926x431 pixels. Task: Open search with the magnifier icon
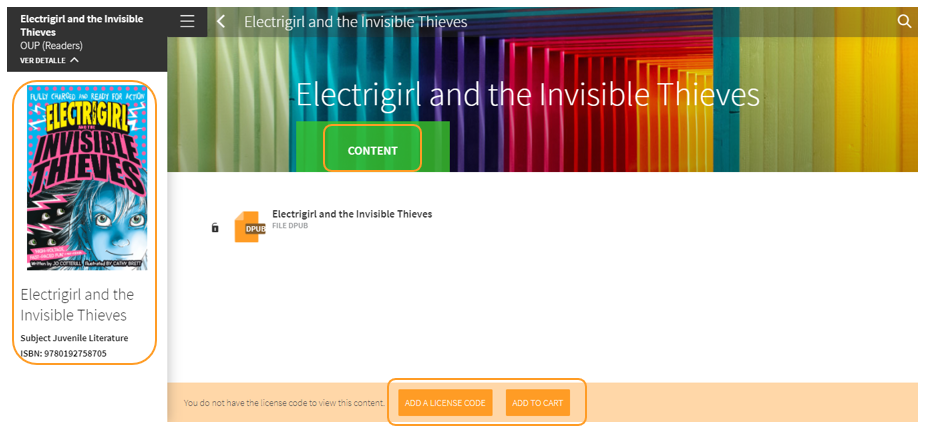pyautogui.click(x=904, y=21)
